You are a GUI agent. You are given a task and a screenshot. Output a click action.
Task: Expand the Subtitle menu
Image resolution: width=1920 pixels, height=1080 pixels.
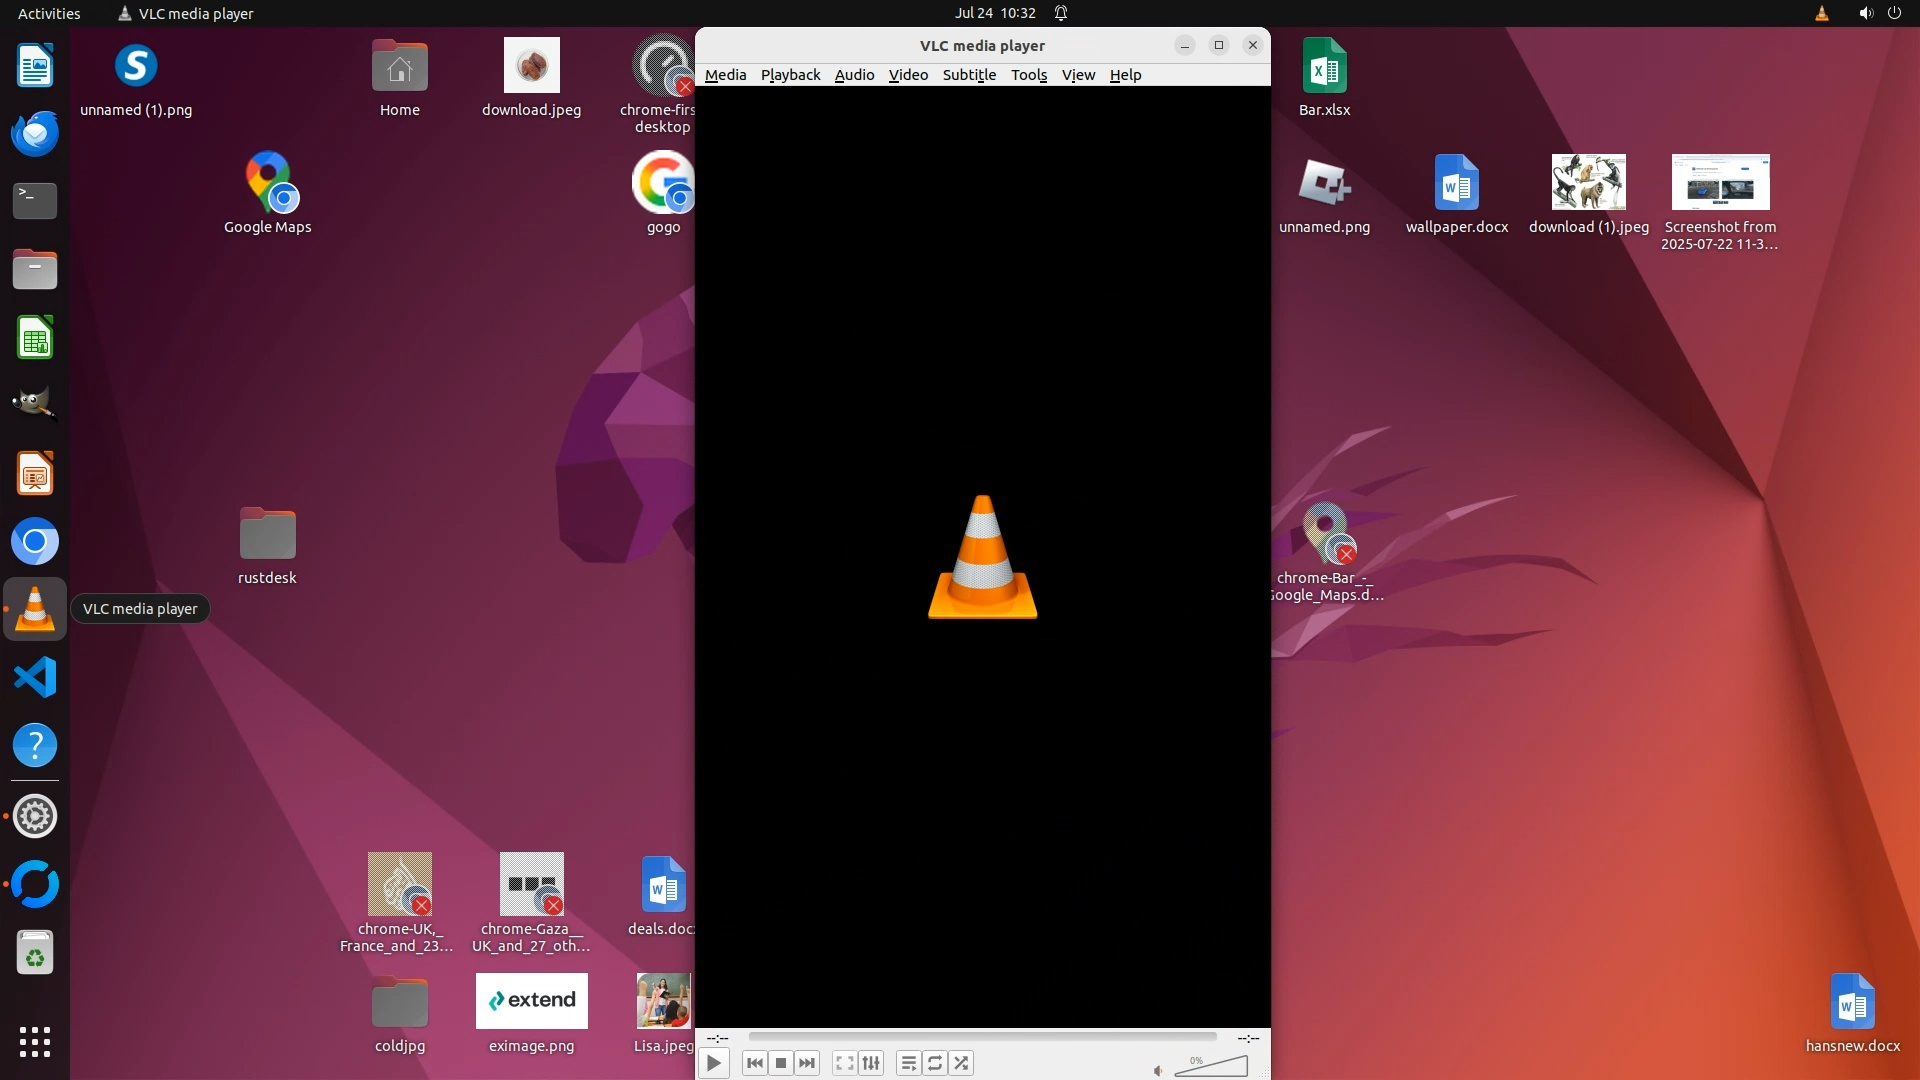point(969,75)
